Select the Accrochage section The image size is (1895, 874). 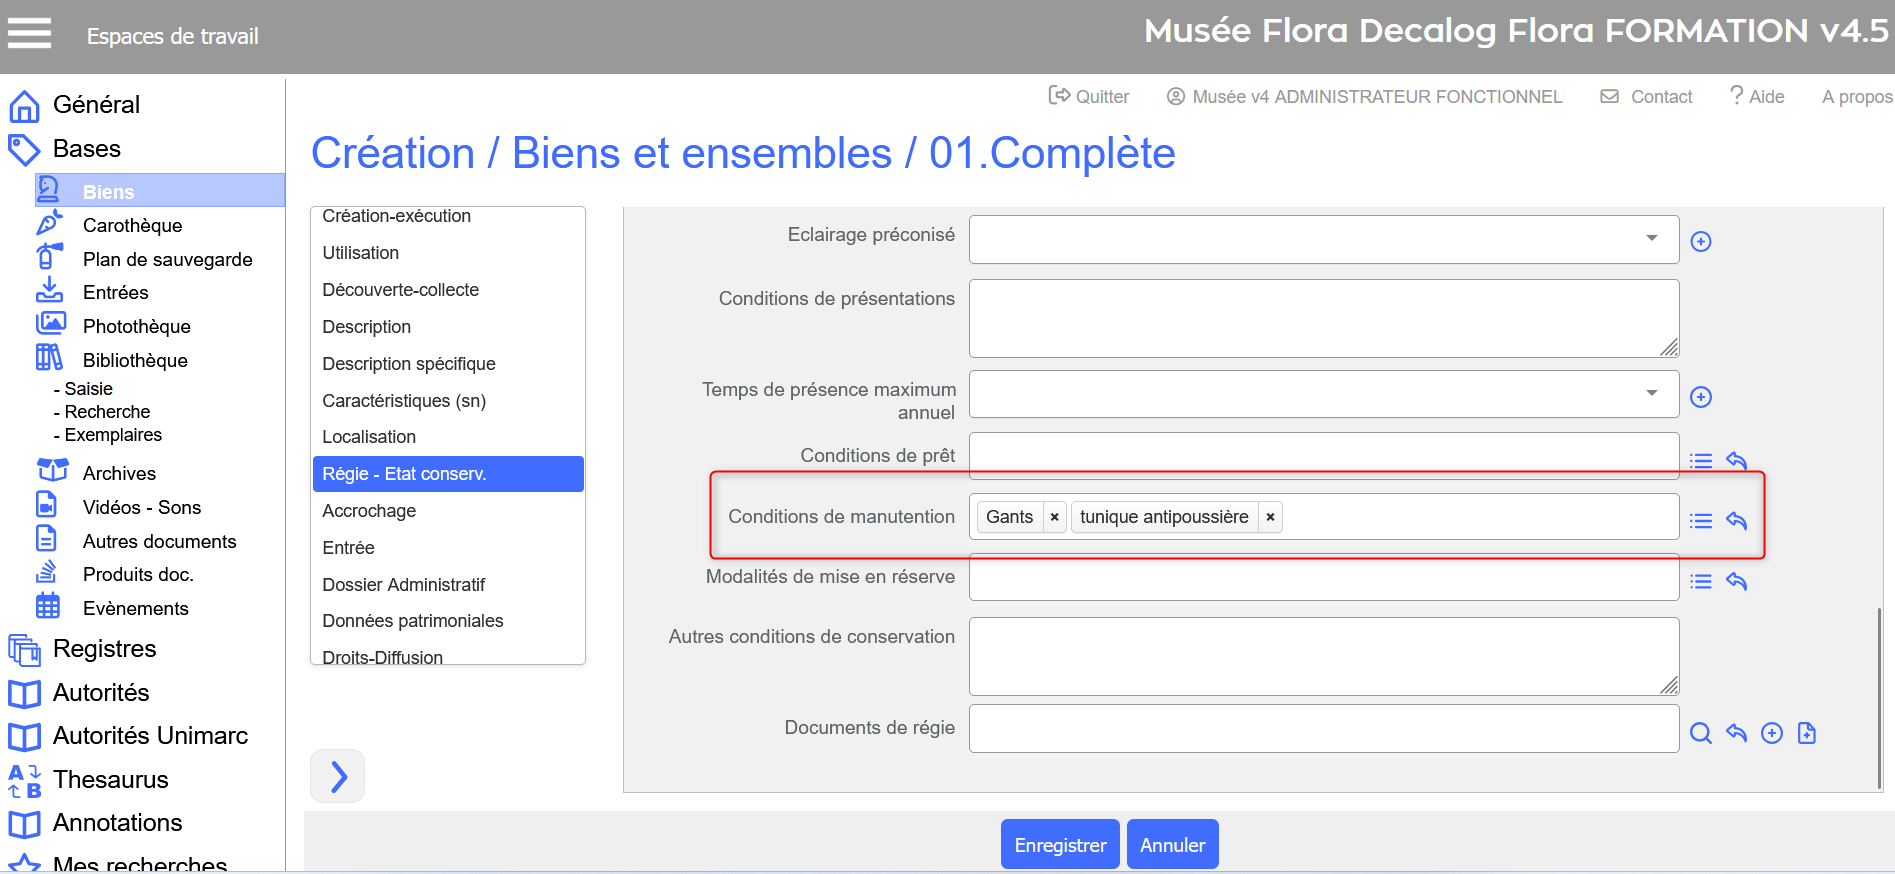pos(369,511)
